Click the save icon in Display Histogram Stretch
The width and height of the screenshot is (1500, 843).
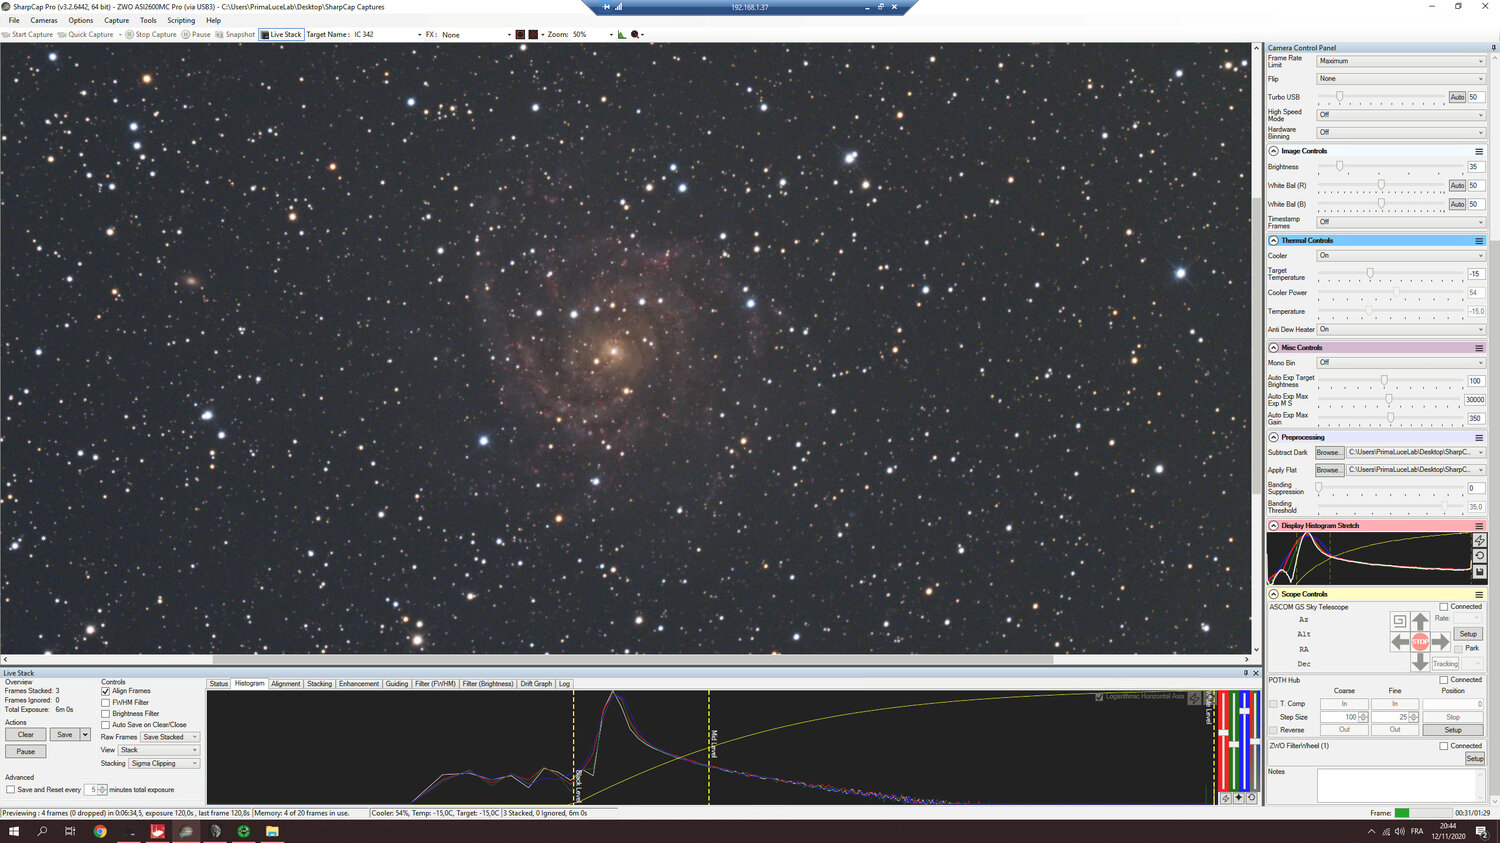click(x=1480, y=572)
